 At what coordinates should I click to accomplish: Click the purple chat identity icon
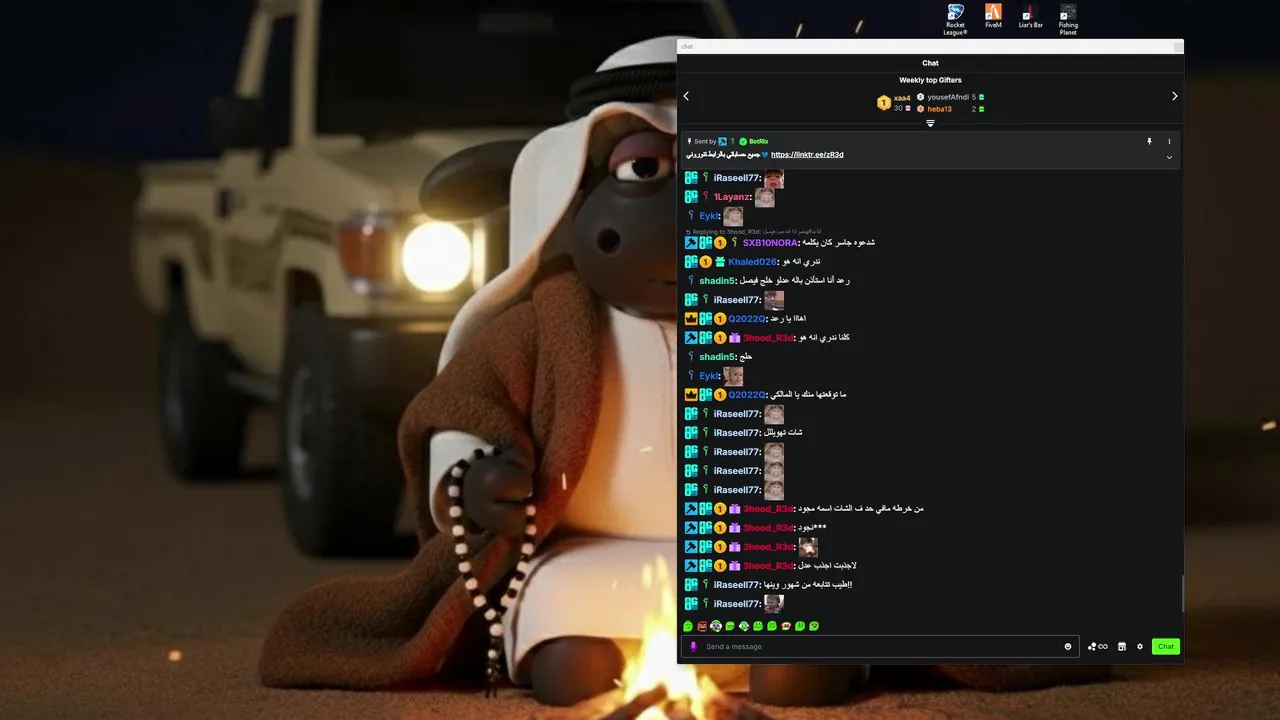click(693, 646)
